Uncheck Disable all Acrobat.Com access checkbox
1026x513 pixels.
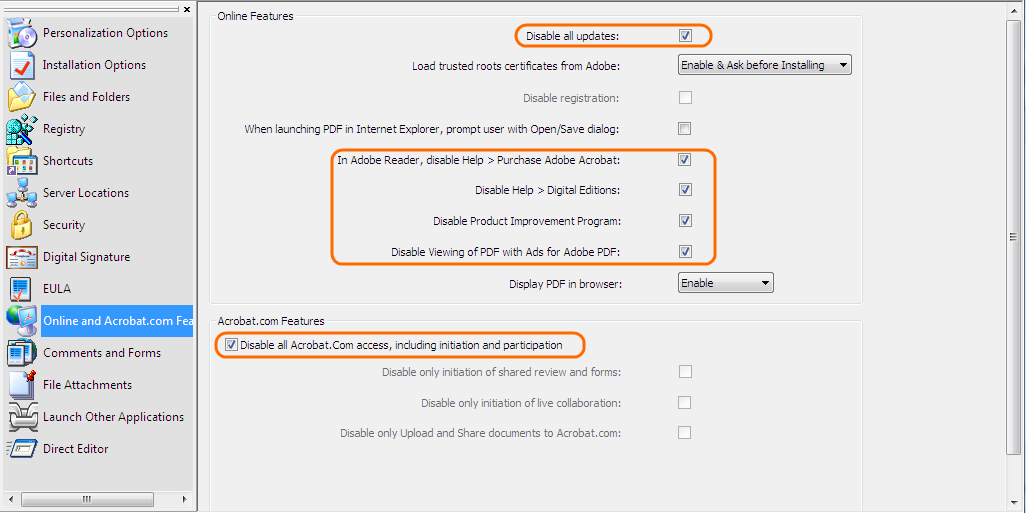pos(232,345)
